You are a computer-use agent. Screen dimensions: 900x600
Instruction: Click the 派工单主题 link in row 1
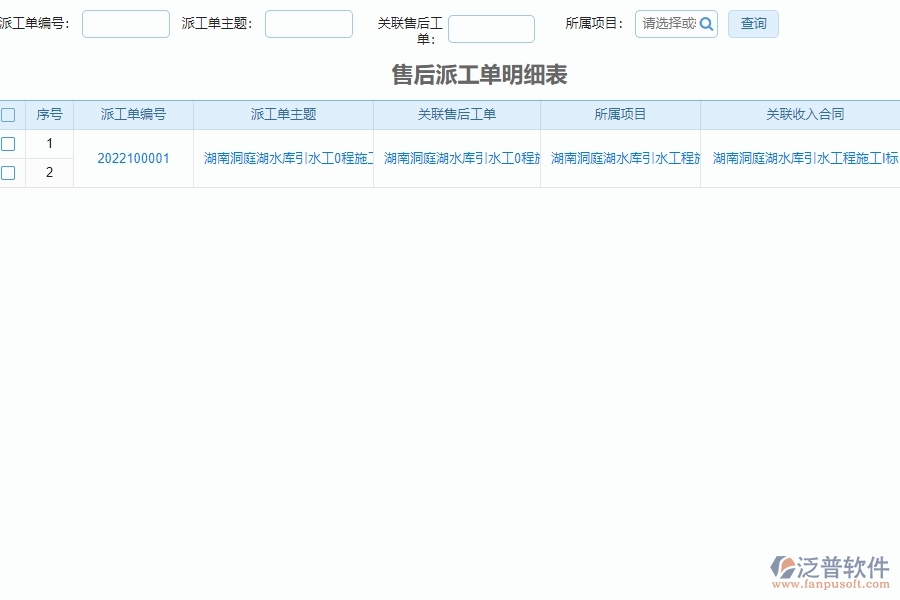(284, 158)
